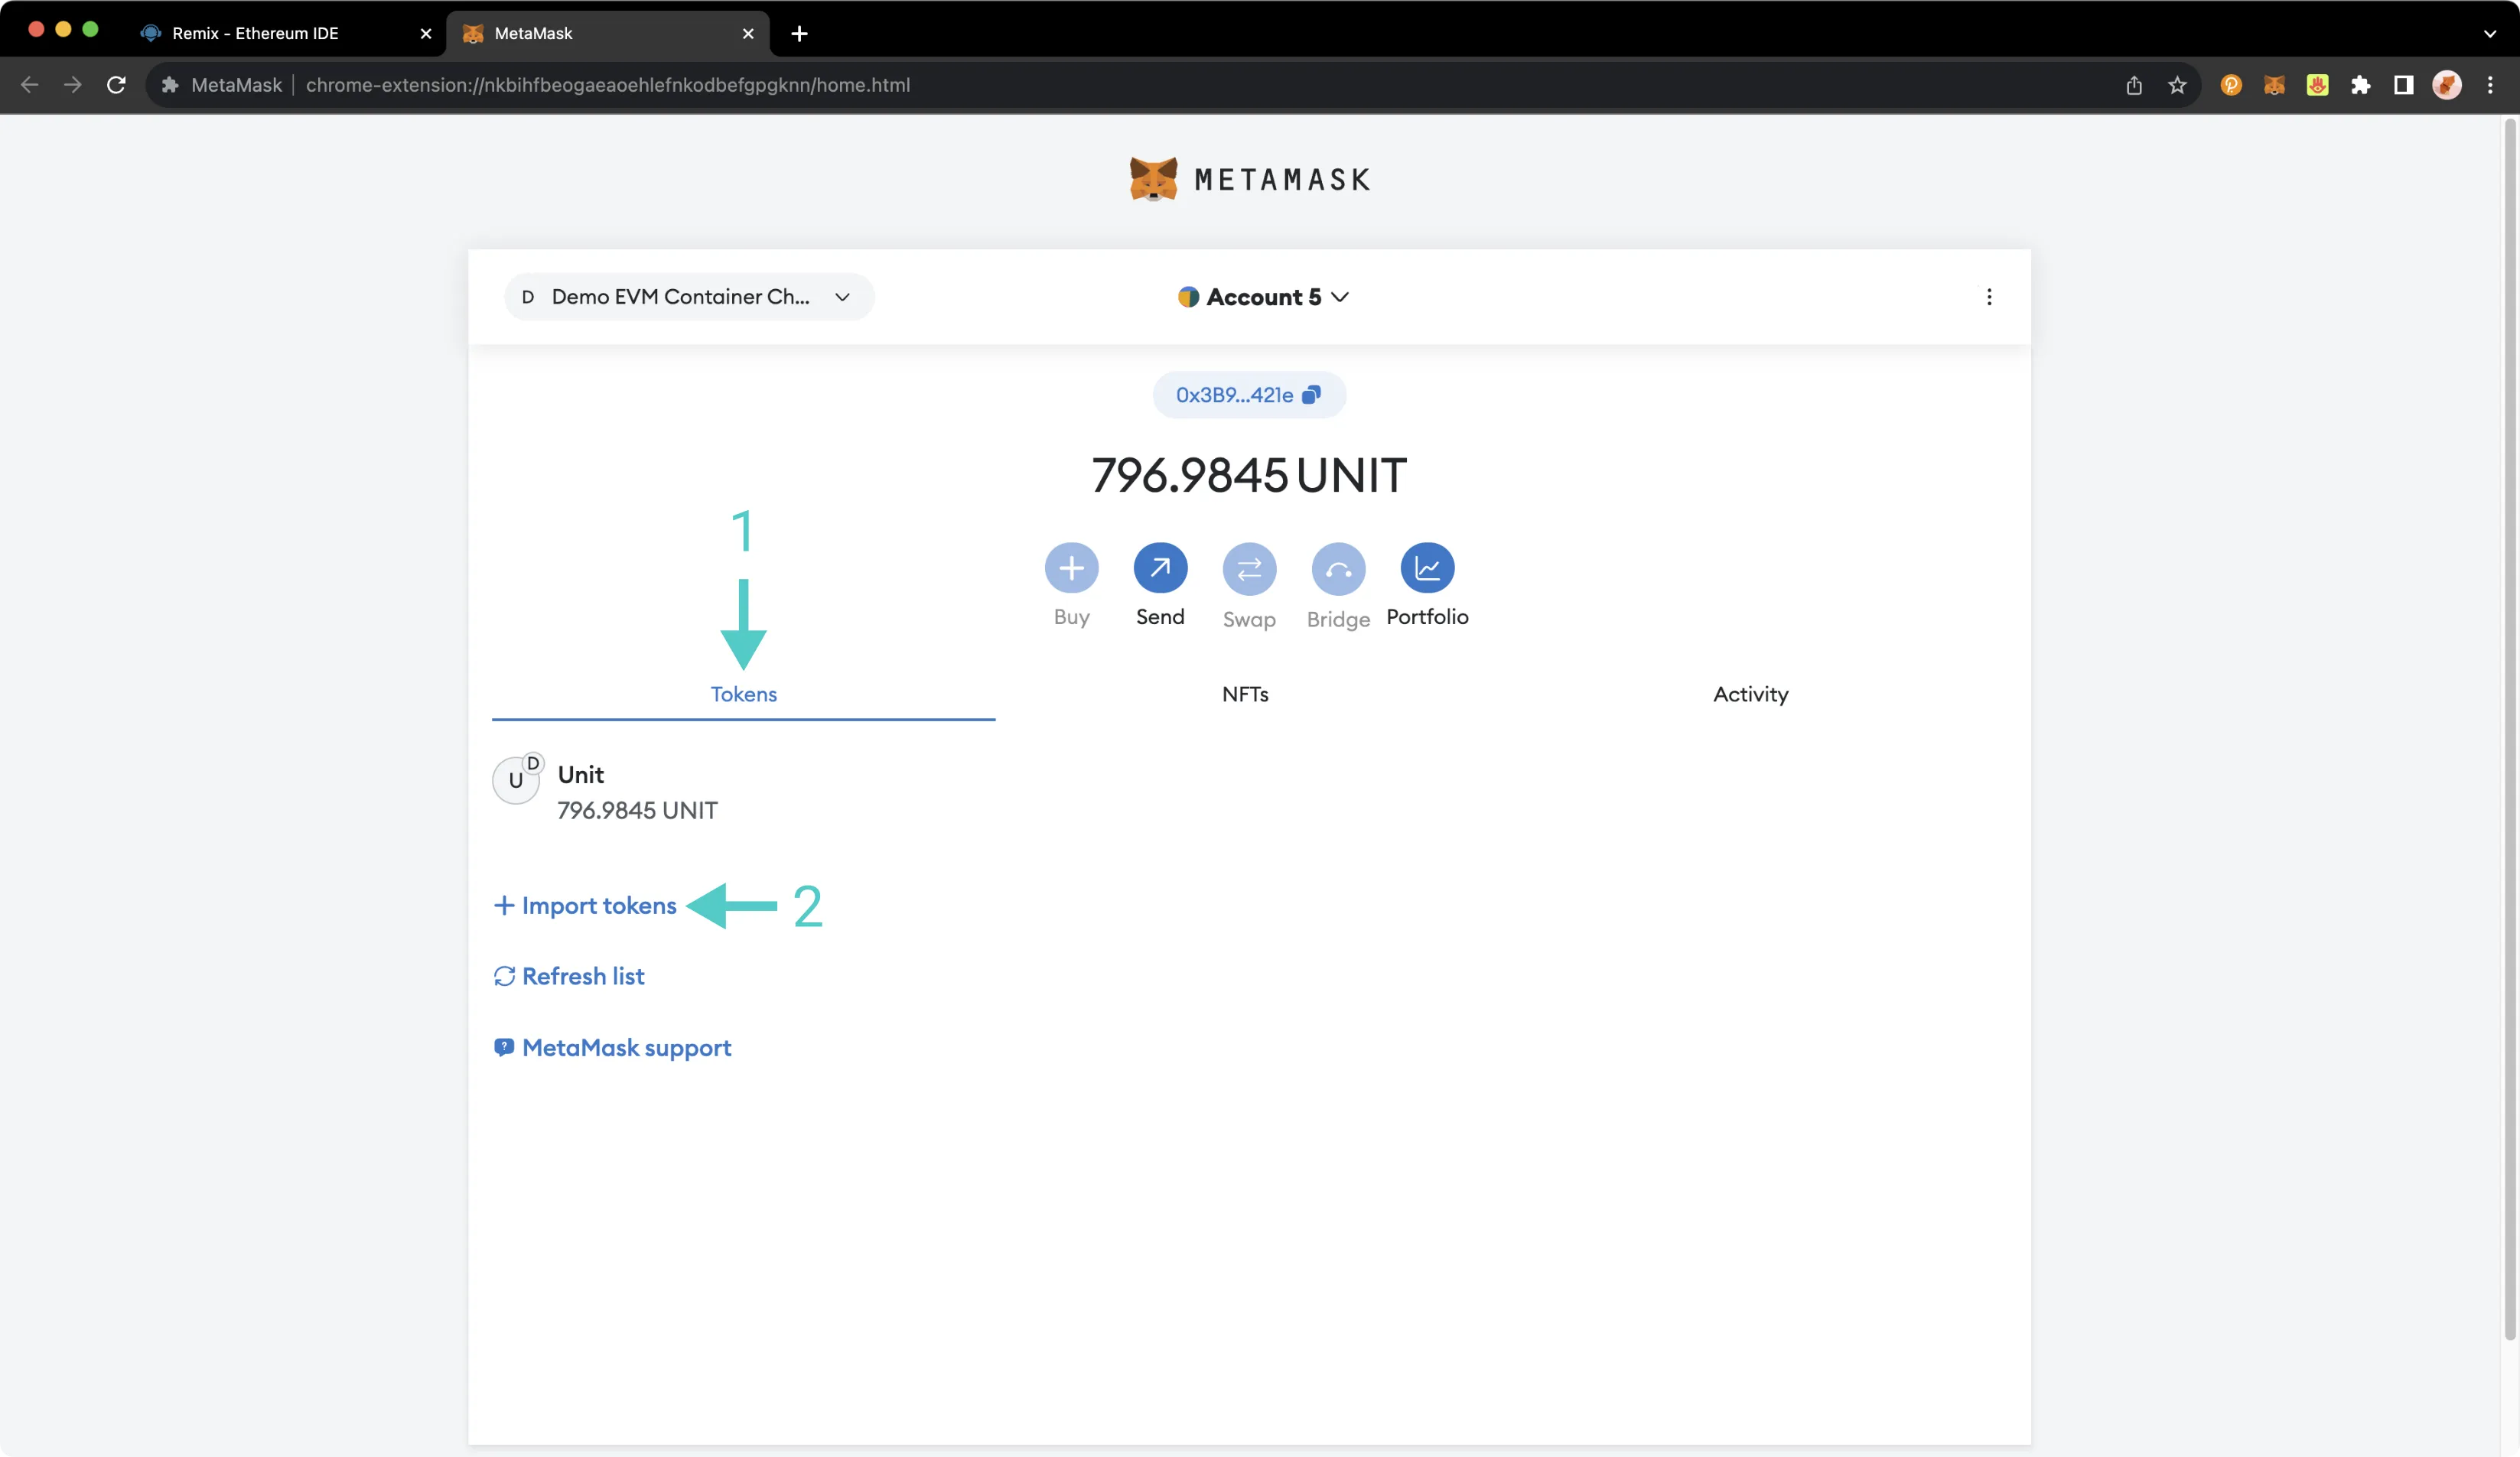Copy address using the copy icon

pyautogui.click(x=1311, y=395)
